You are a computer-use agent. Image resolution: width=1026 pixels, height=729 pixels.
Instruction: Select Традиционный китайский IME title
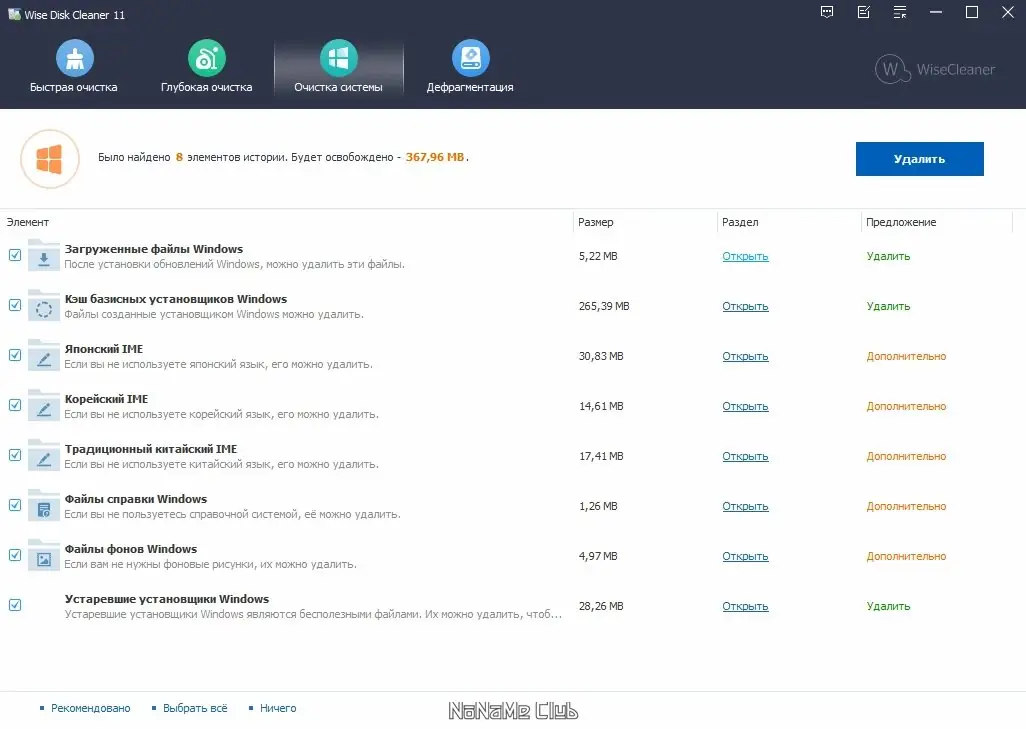[150, 449]
